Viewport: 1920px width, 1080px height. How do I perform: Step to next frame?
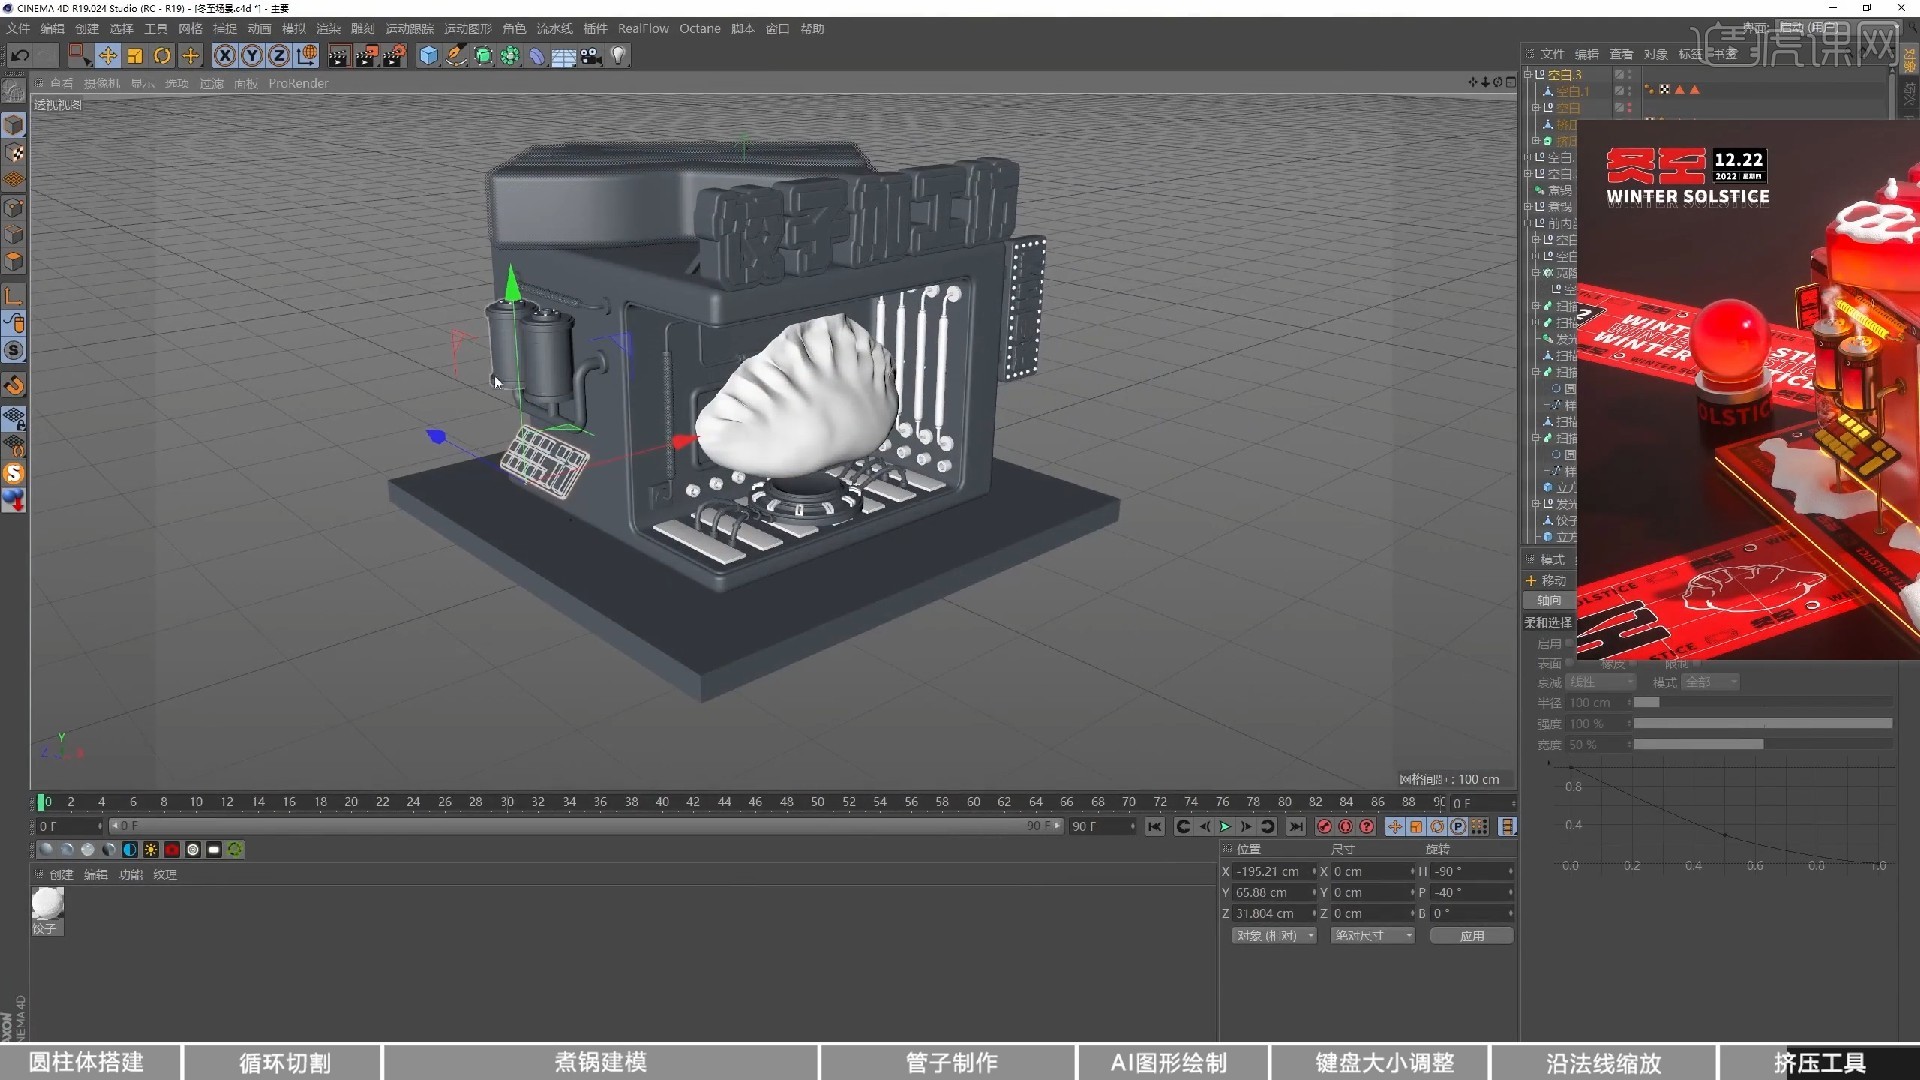tap(1246, 827)
